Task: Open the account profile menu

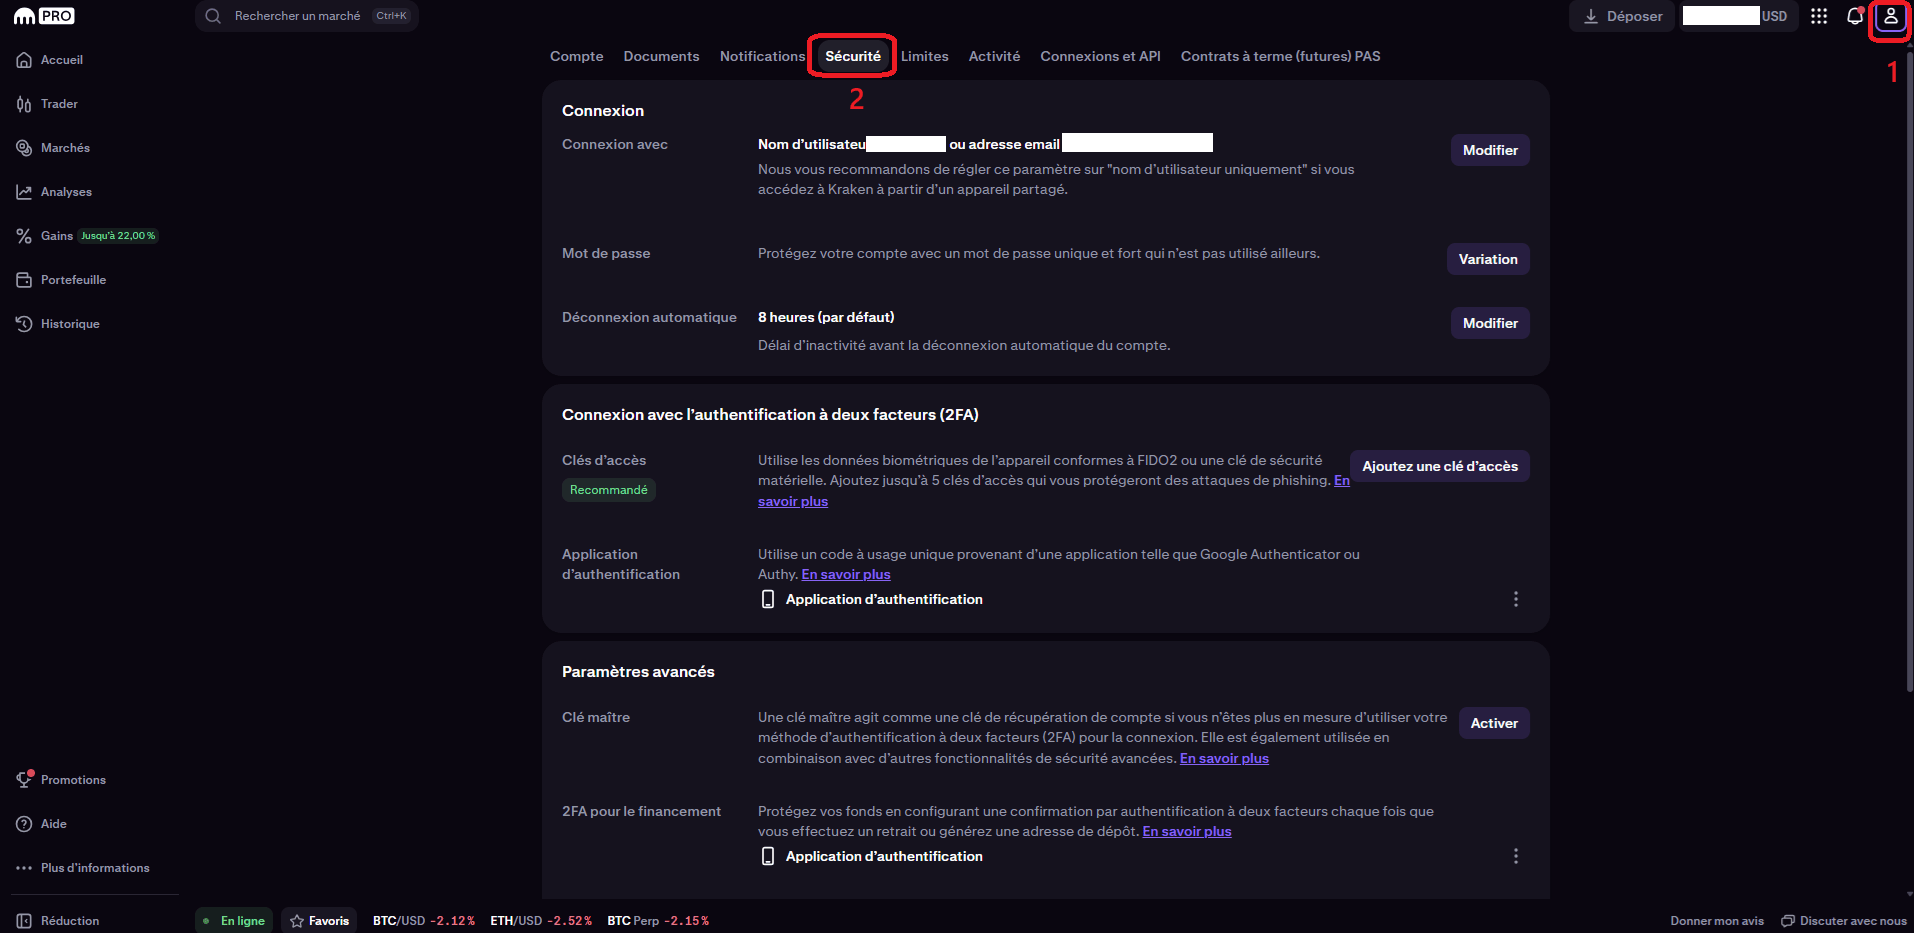Action: tap(1890, 17)
